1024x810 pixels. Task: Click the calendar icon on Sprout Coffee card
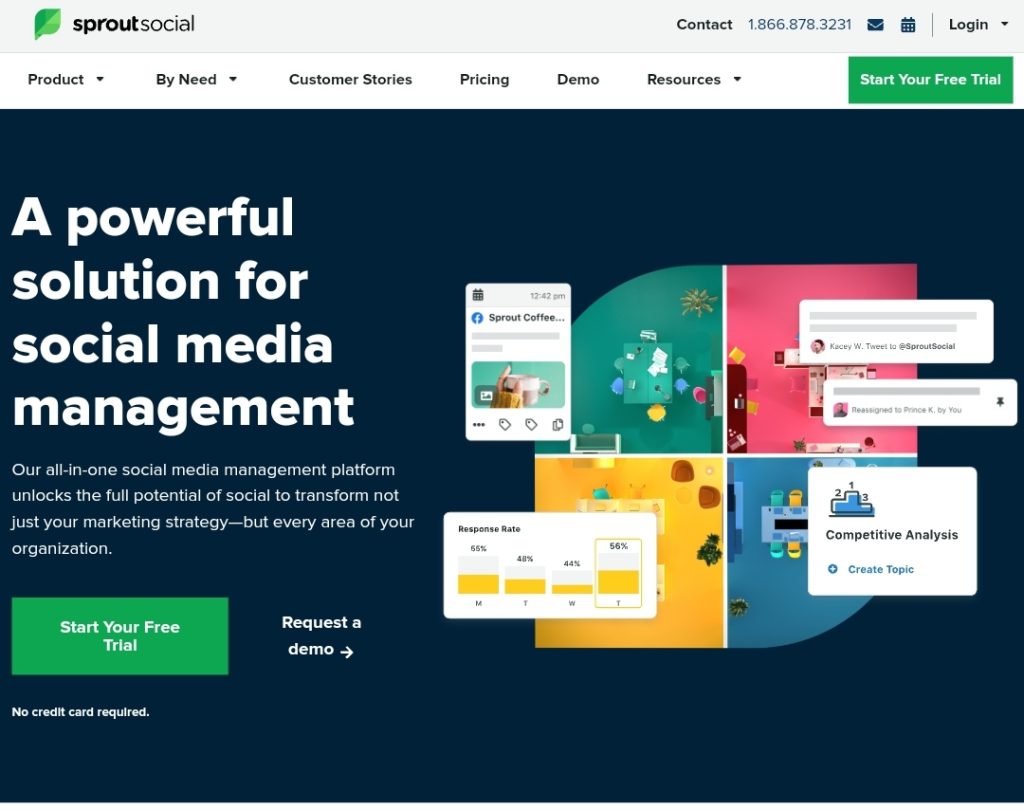478,295
